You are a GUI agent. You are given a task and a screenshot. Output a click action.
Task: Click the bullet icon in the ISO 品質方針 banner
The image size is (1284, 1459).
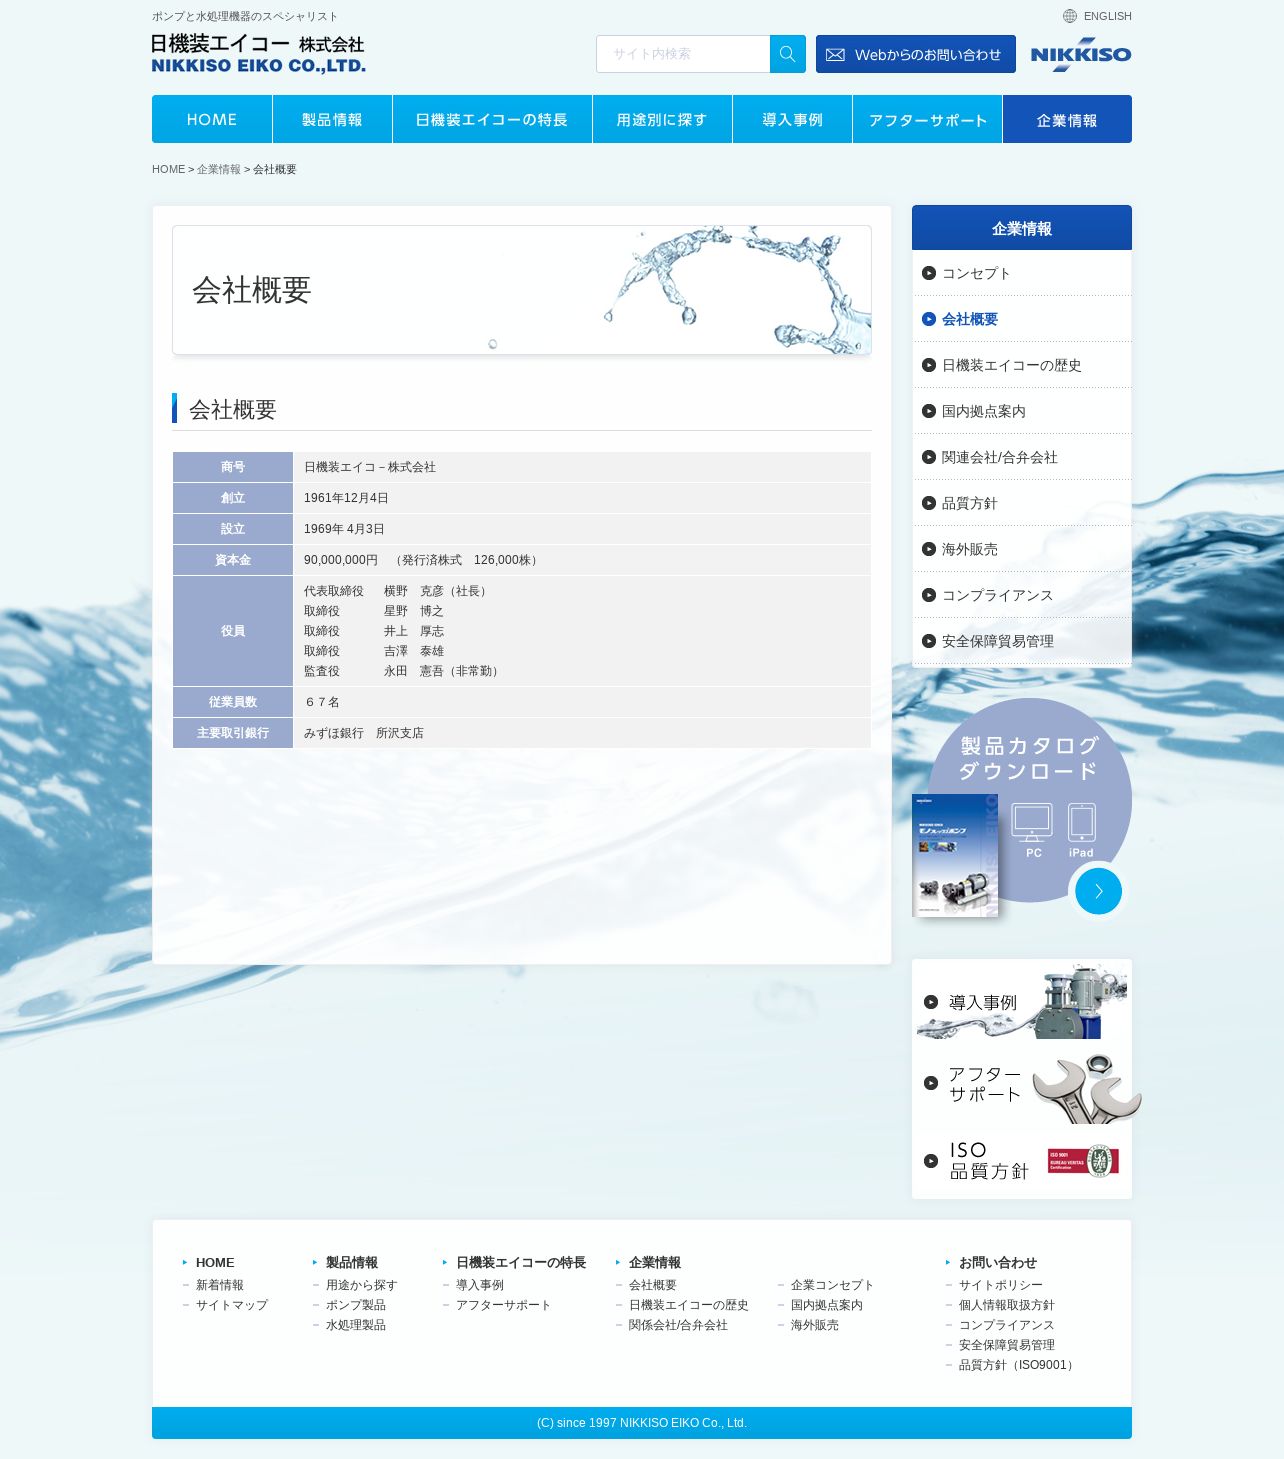931,1161
